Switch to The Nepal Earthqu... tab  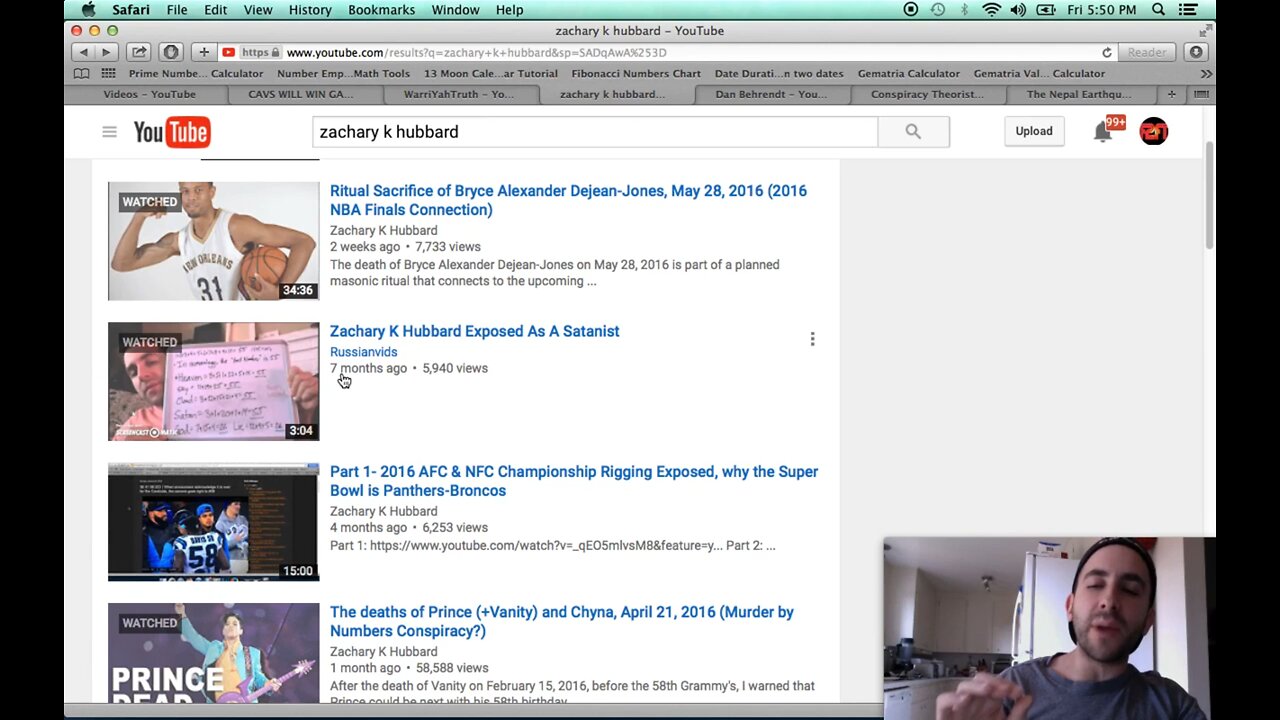coord(1079,94)
